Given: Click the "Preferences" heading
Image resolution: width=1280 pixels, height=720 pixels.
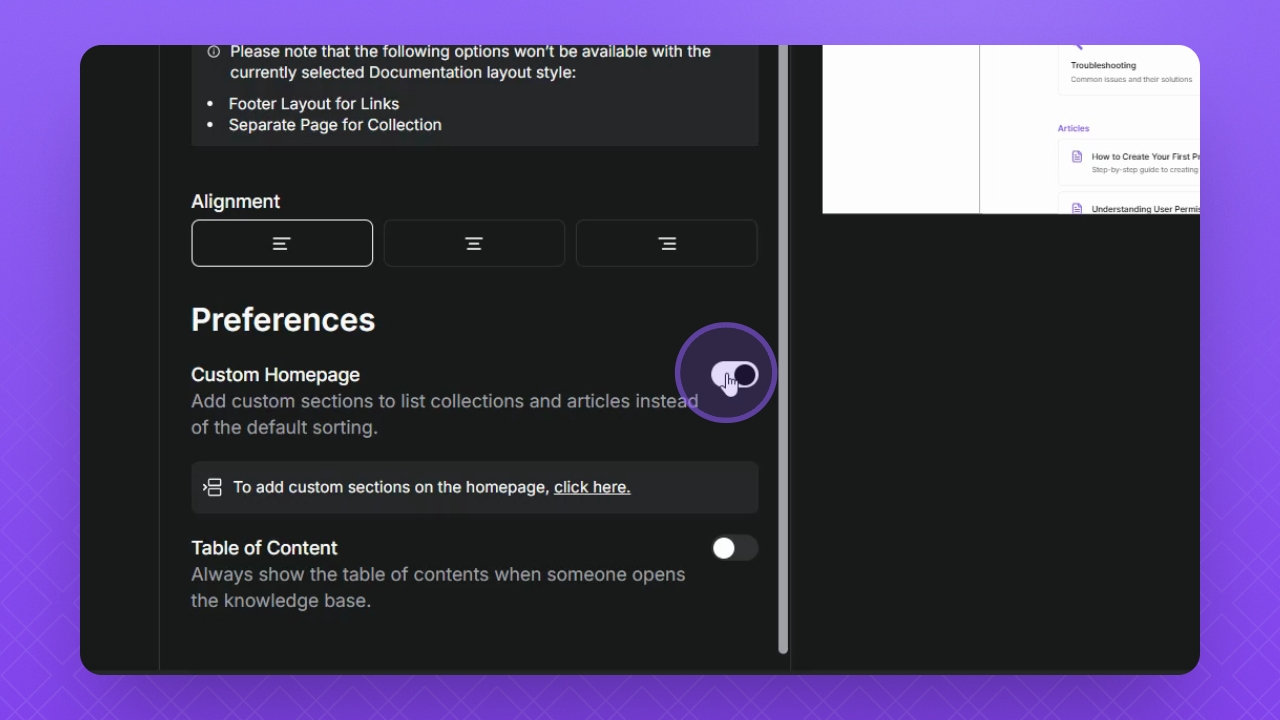Looking at the screenshot, I should pos(283,320).
